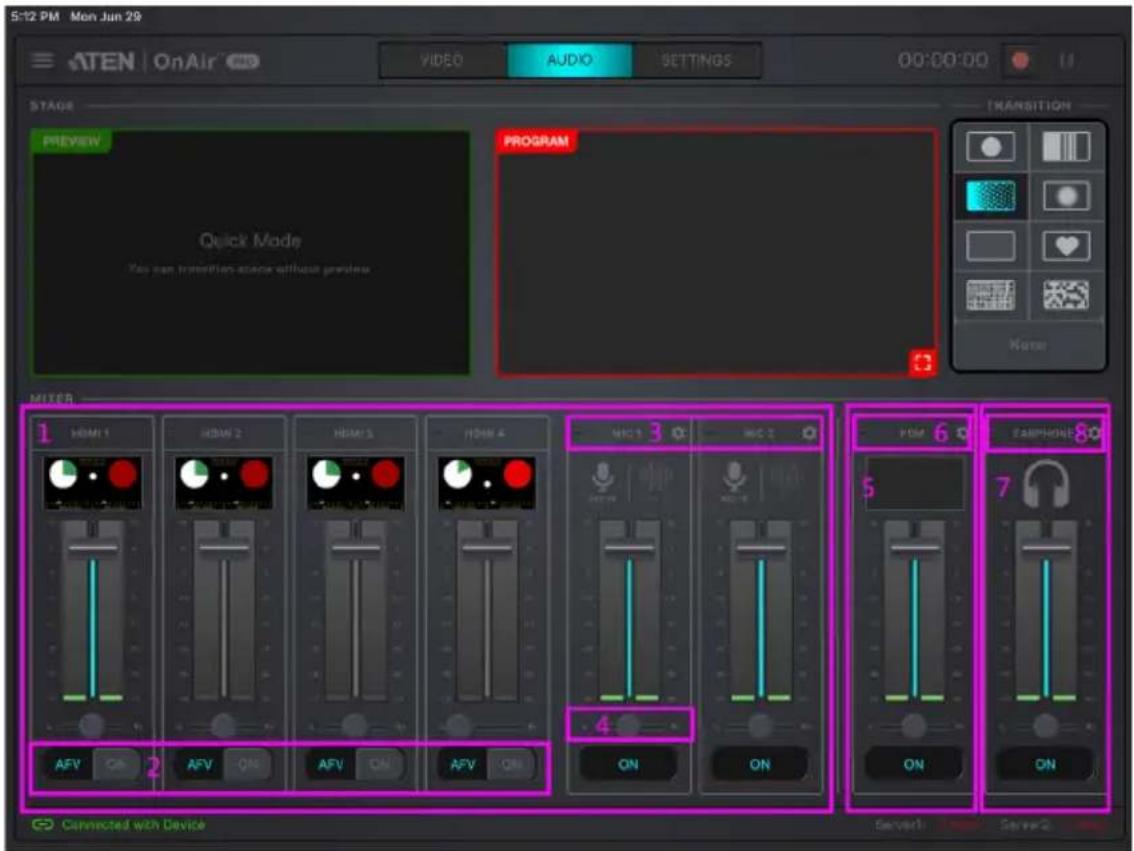
Task: Select the highlighted cyan dissolve transition
Action: point(990,196)
